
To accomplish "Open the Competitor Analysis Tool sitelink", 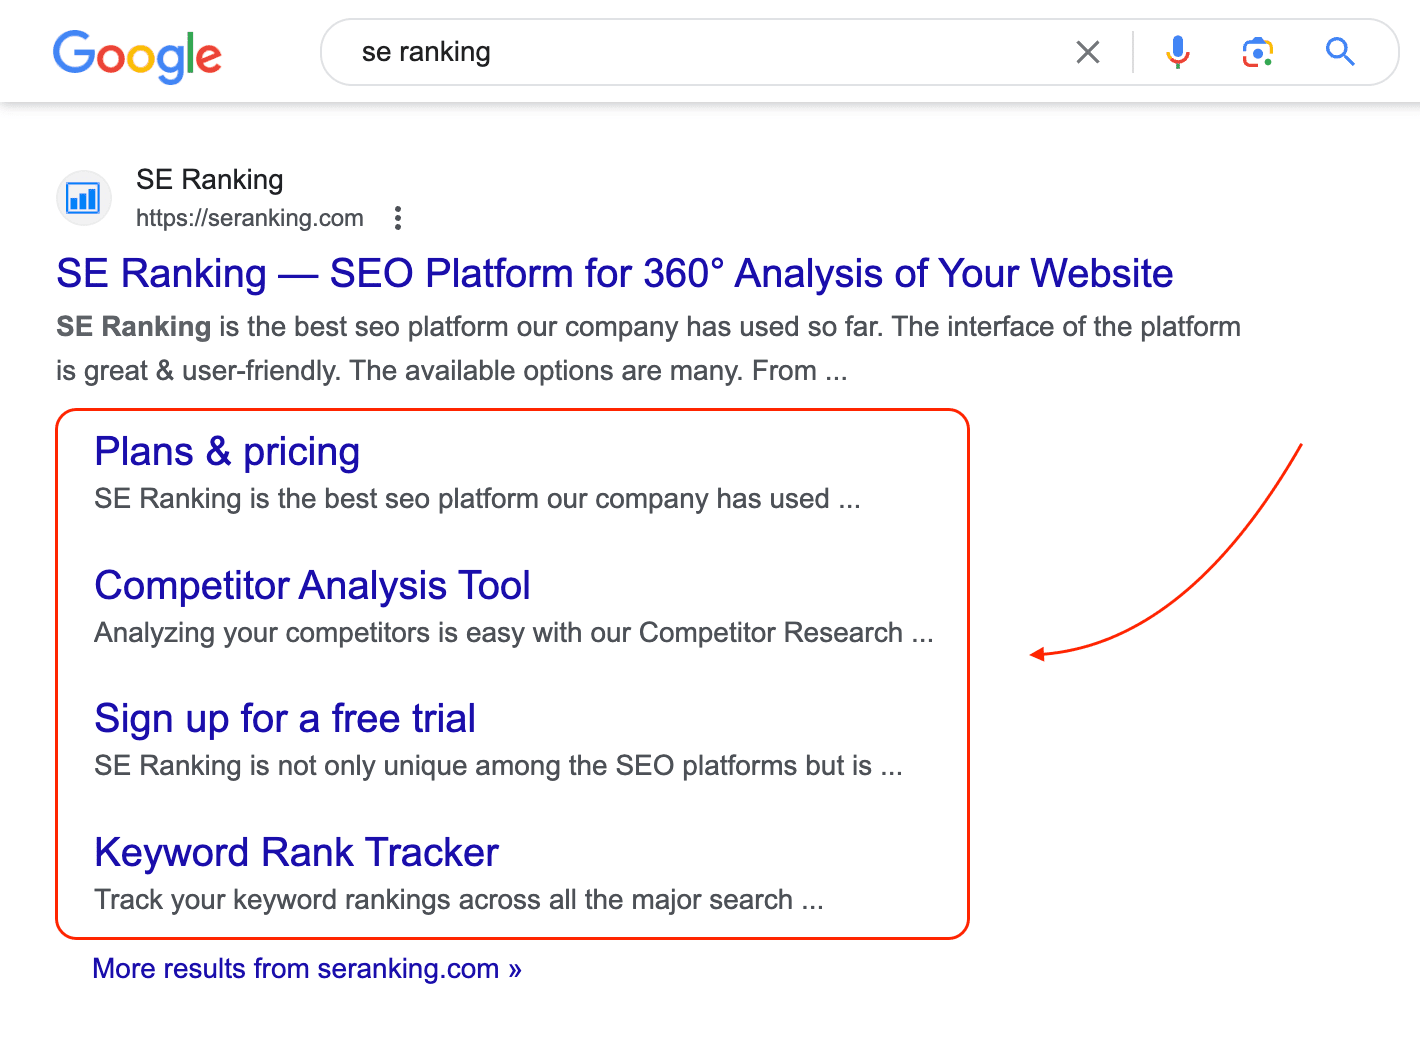I will (x=312, y=586).
